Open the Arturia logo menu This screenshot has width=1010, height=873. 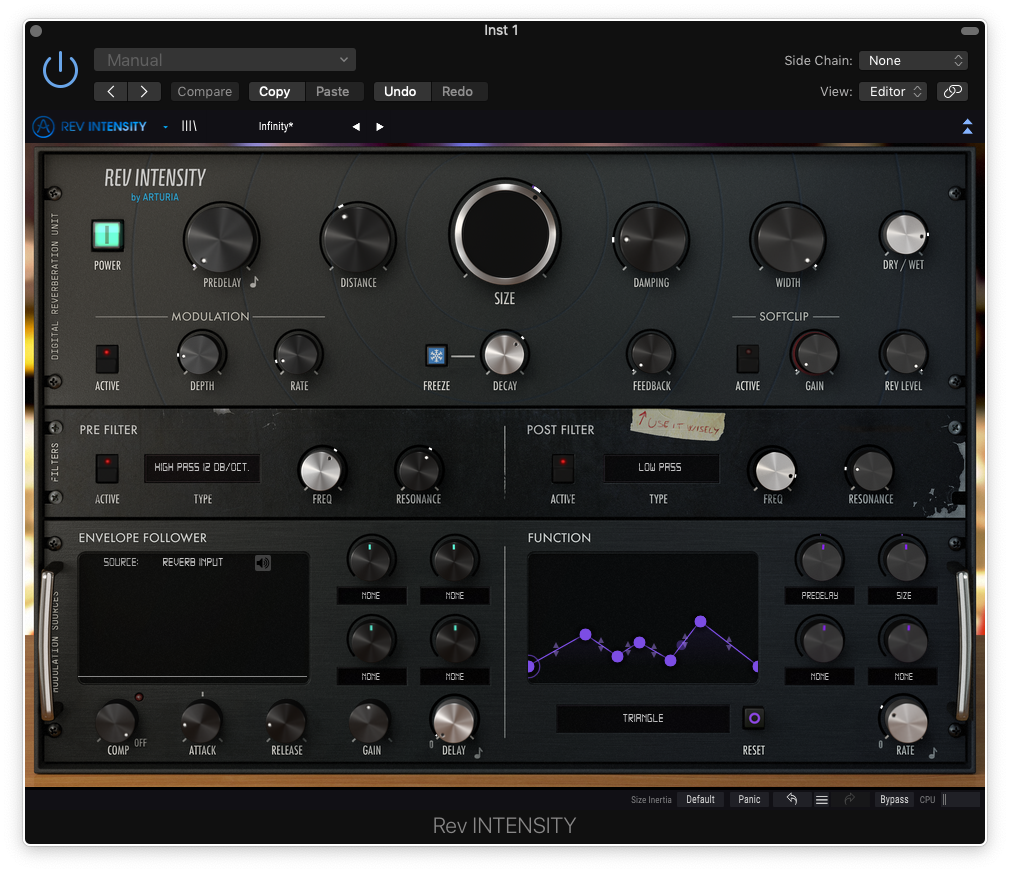(43, 126)
